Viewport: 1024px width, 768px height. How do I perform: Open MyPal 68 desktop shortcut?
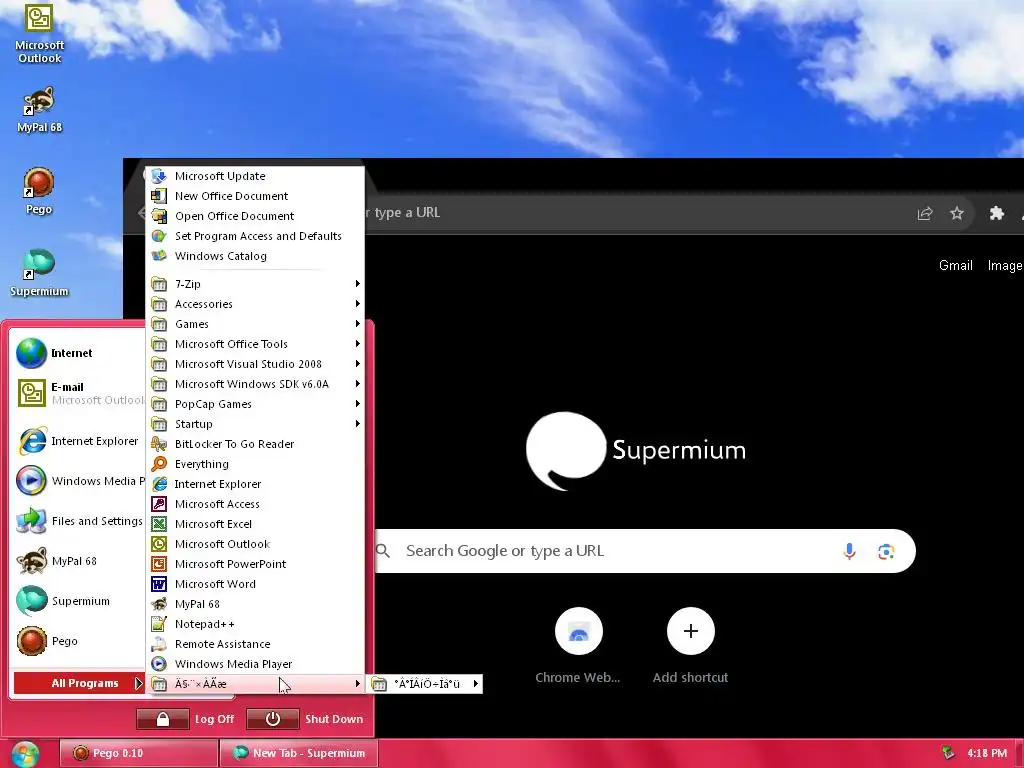[x=39, y=110]
